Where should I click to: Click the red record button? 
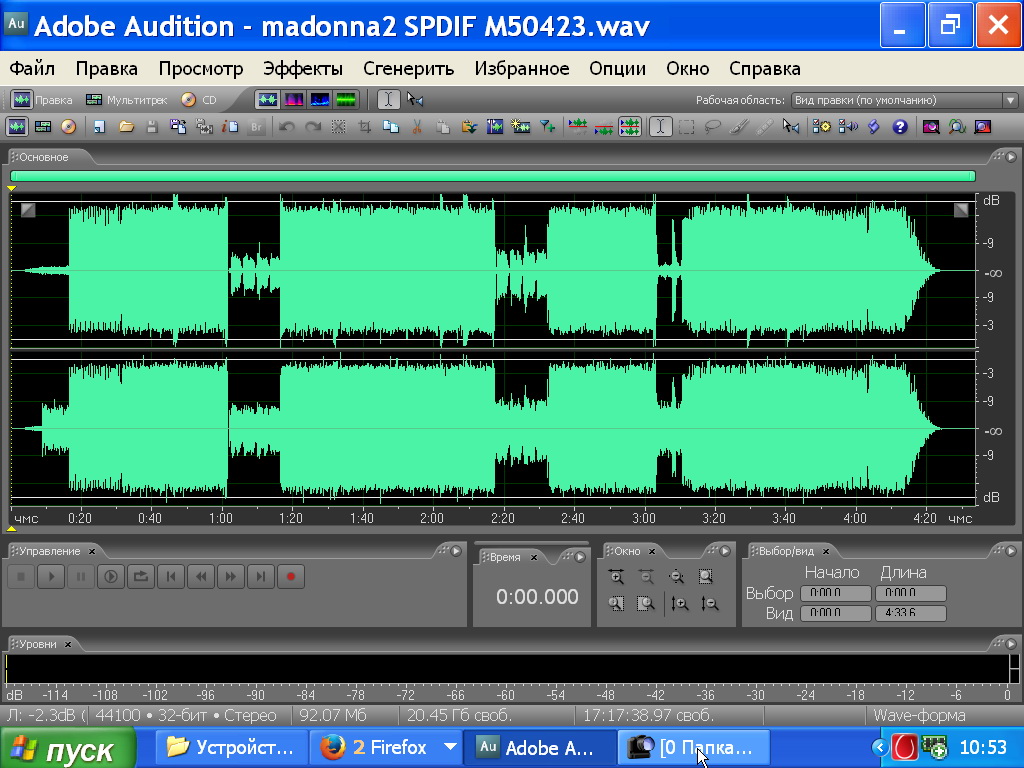click(291, 577)
